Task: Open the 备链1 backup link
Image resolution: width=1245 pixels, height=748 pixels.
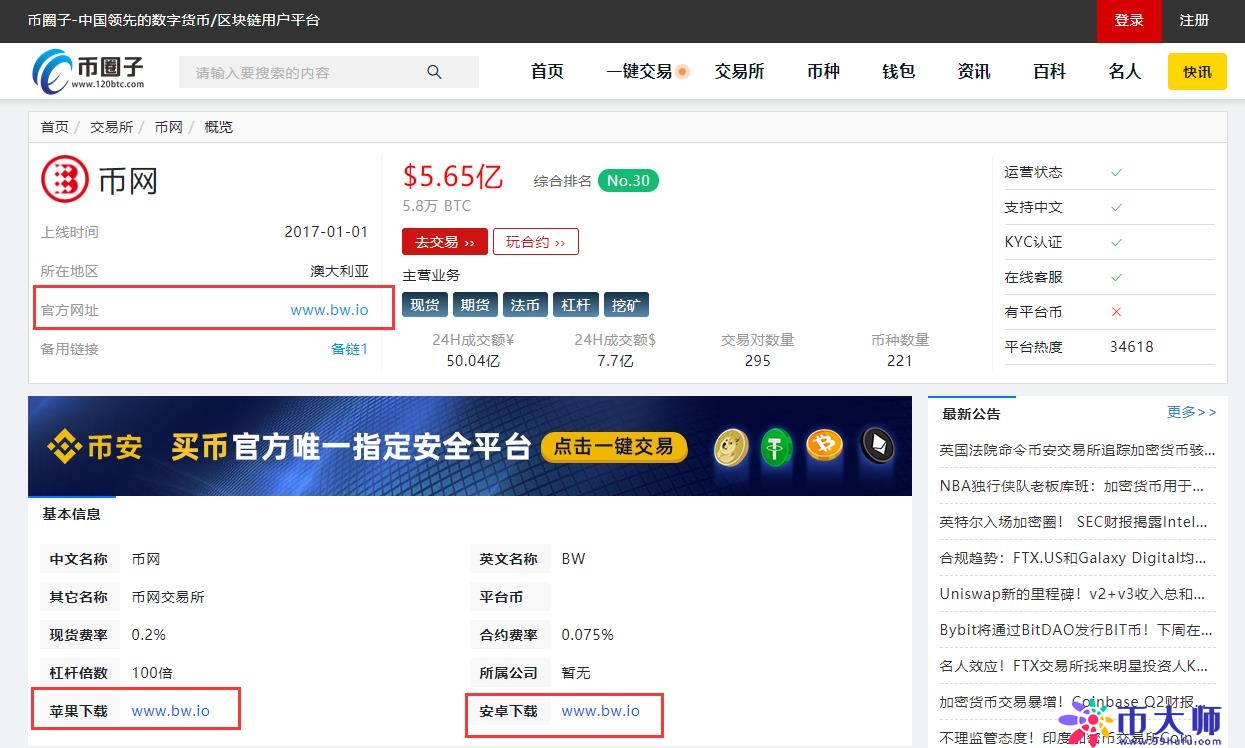Action: coord(349,349)
